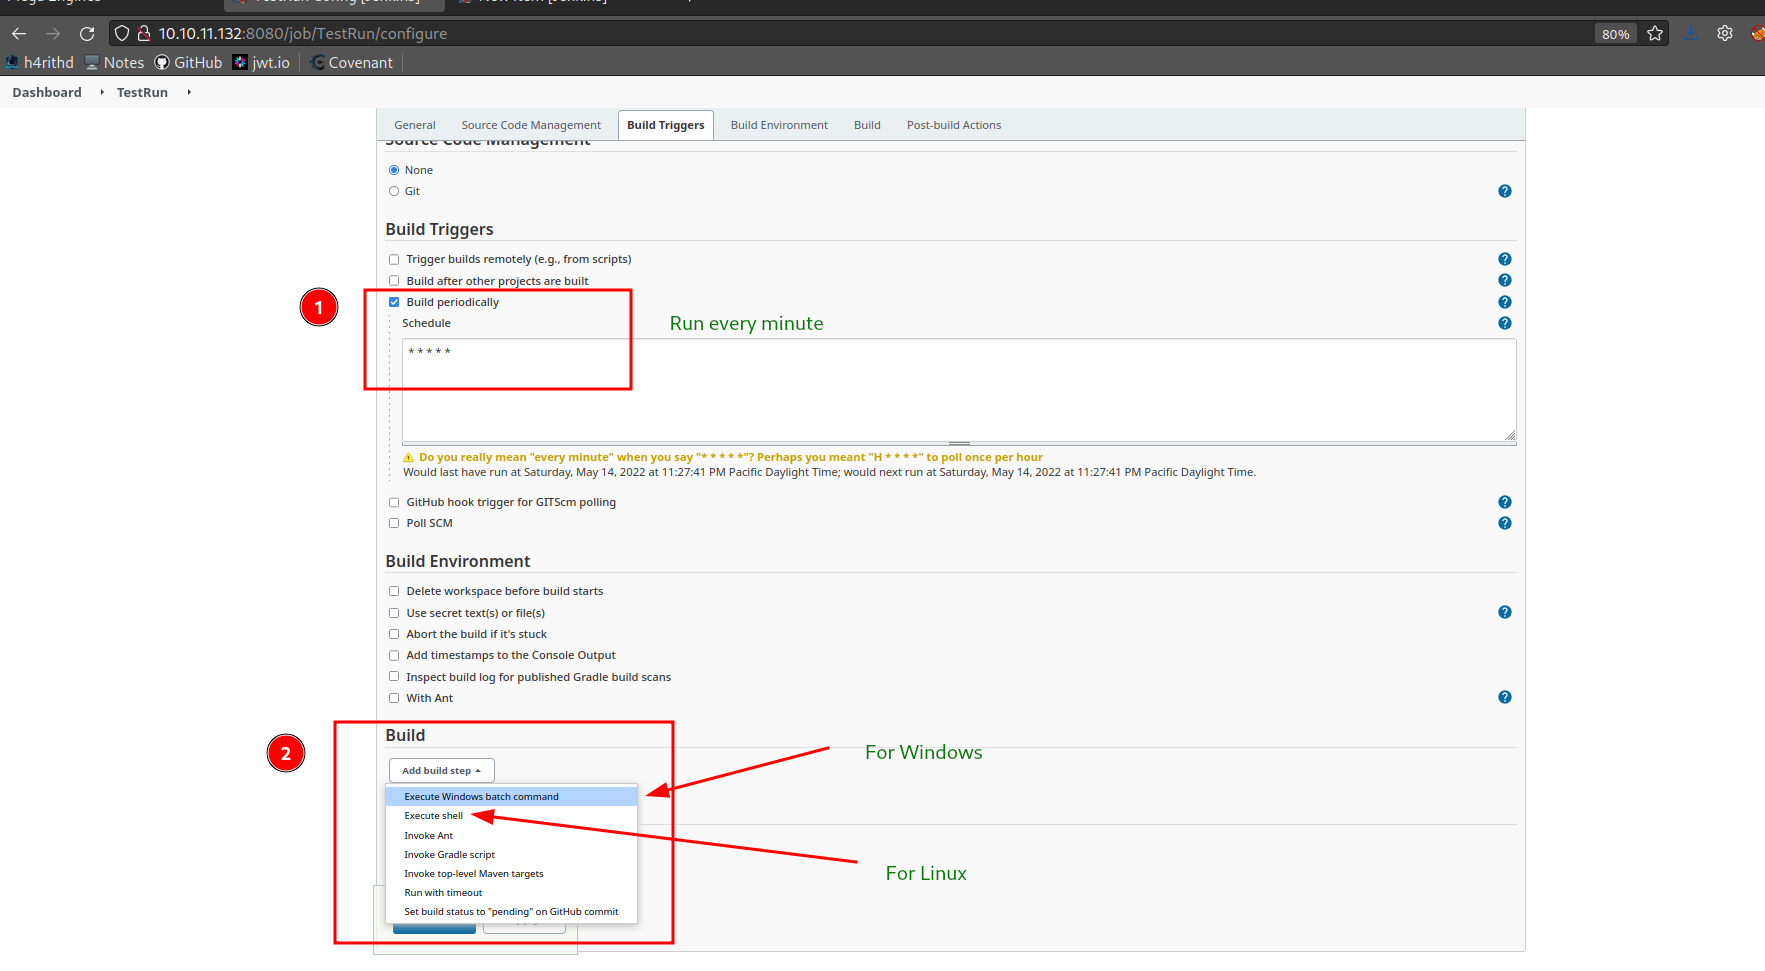The image size is (1765, 971).
Task: Choose Invoke Ant build step
Action: pyautogui.click(x=511, y=835)
